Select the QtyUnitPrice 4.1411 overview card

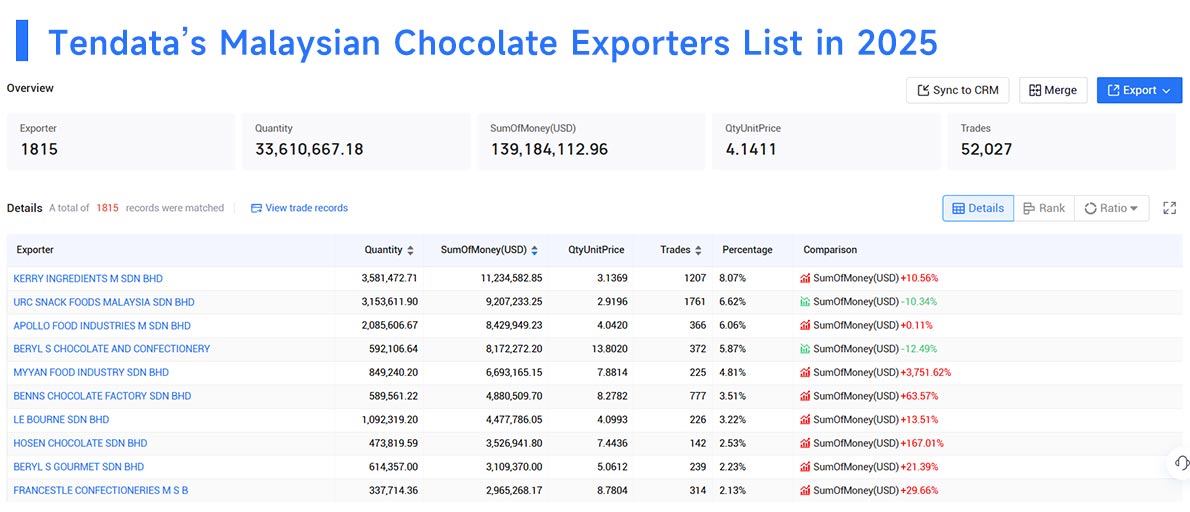pyautogui.click(x=826, y=142)
